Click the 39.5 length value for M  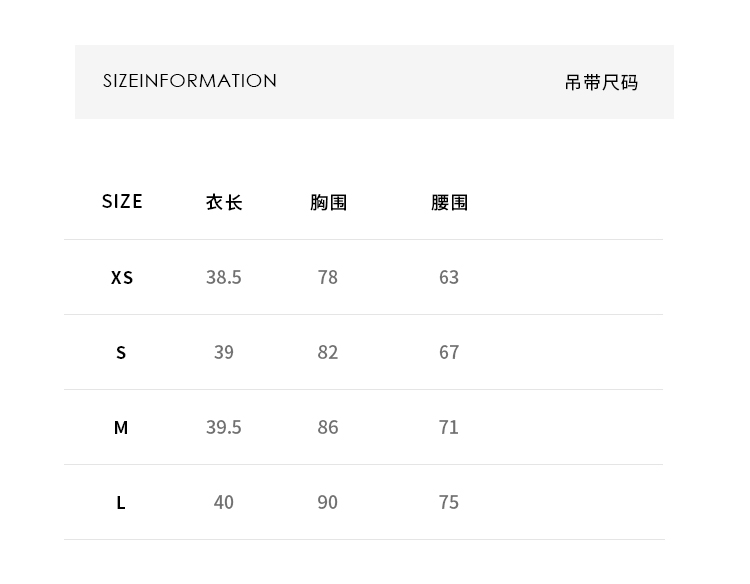(224, 427)
